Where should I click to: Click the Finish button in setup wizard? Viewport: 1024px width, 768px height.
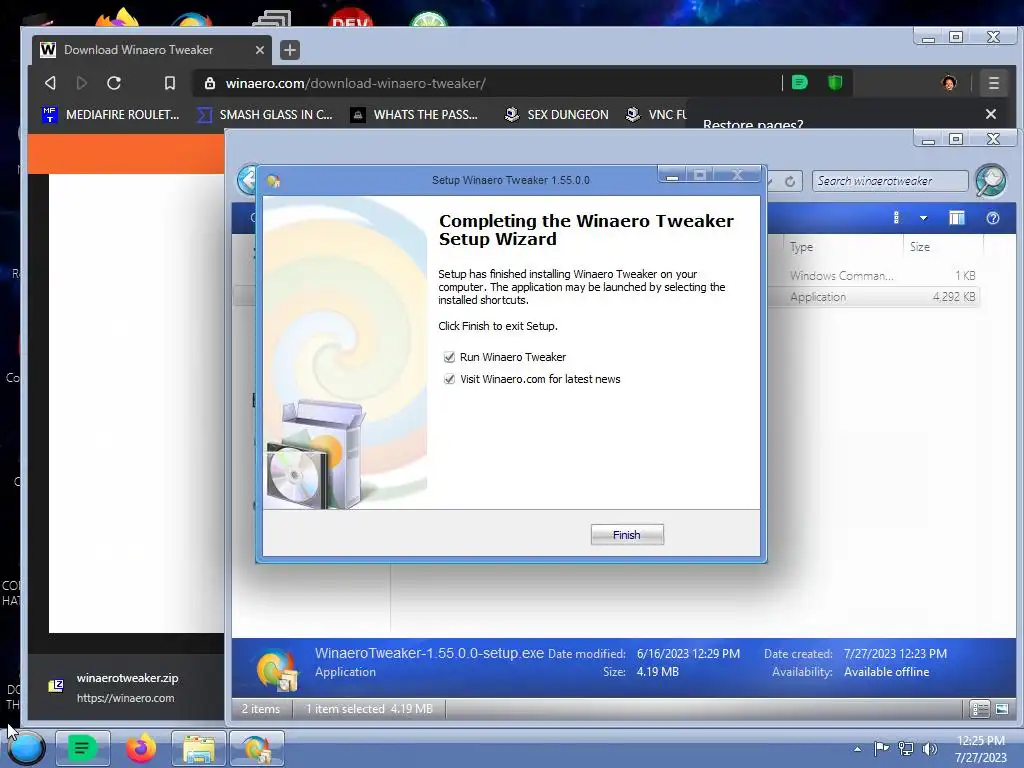coord(627,535)
